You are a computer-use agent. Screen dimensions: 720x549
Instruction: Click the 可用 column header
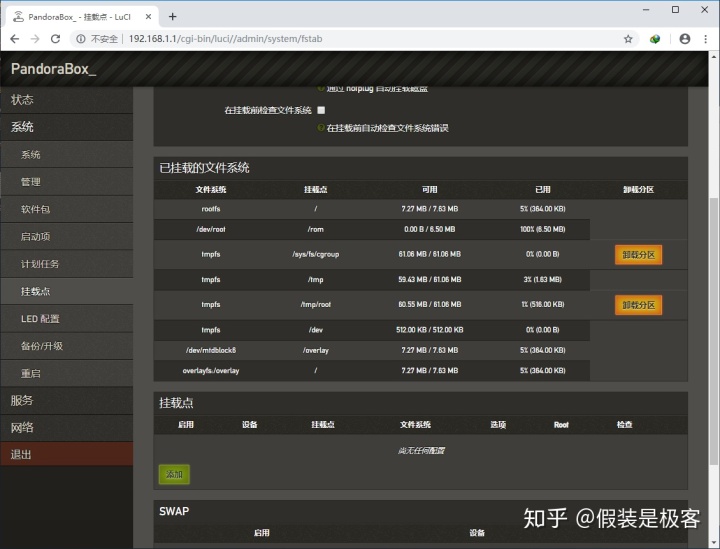[429, 190]
